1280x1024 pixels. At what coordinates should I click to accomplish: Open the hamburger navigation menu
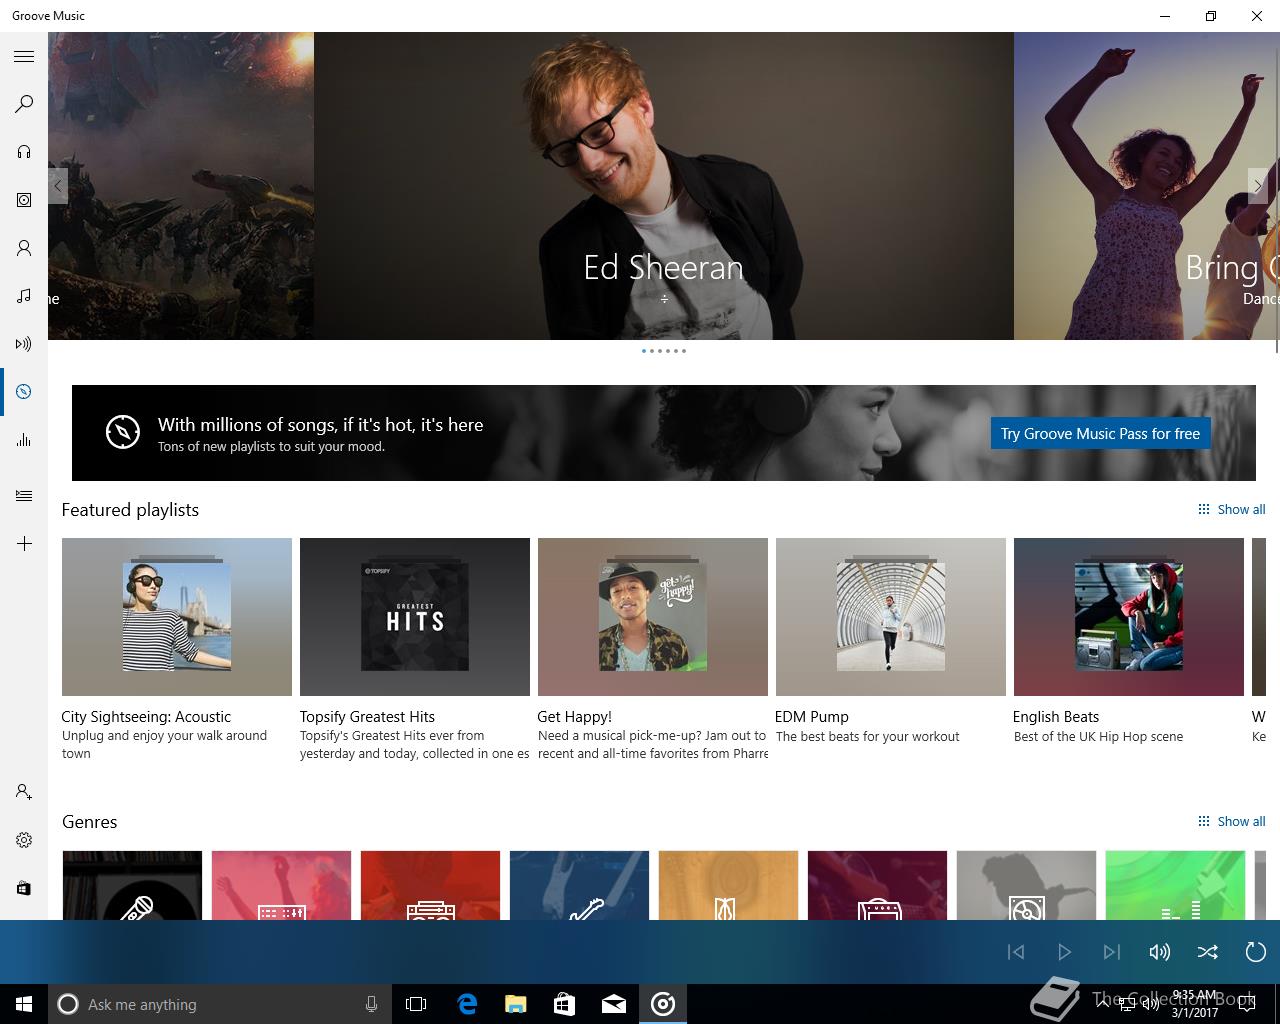[x=24, y=57]
